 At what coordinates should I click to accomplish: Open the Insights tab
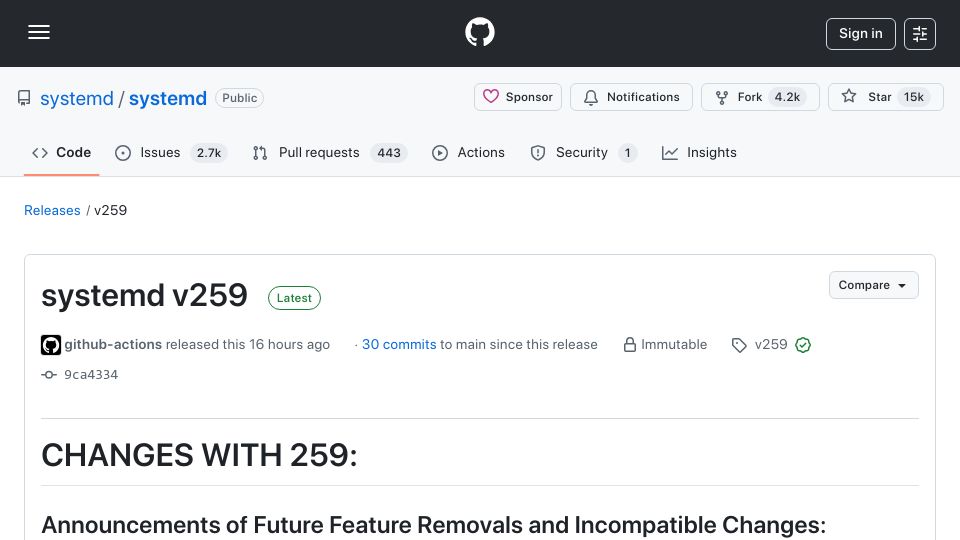coord(699,152)
